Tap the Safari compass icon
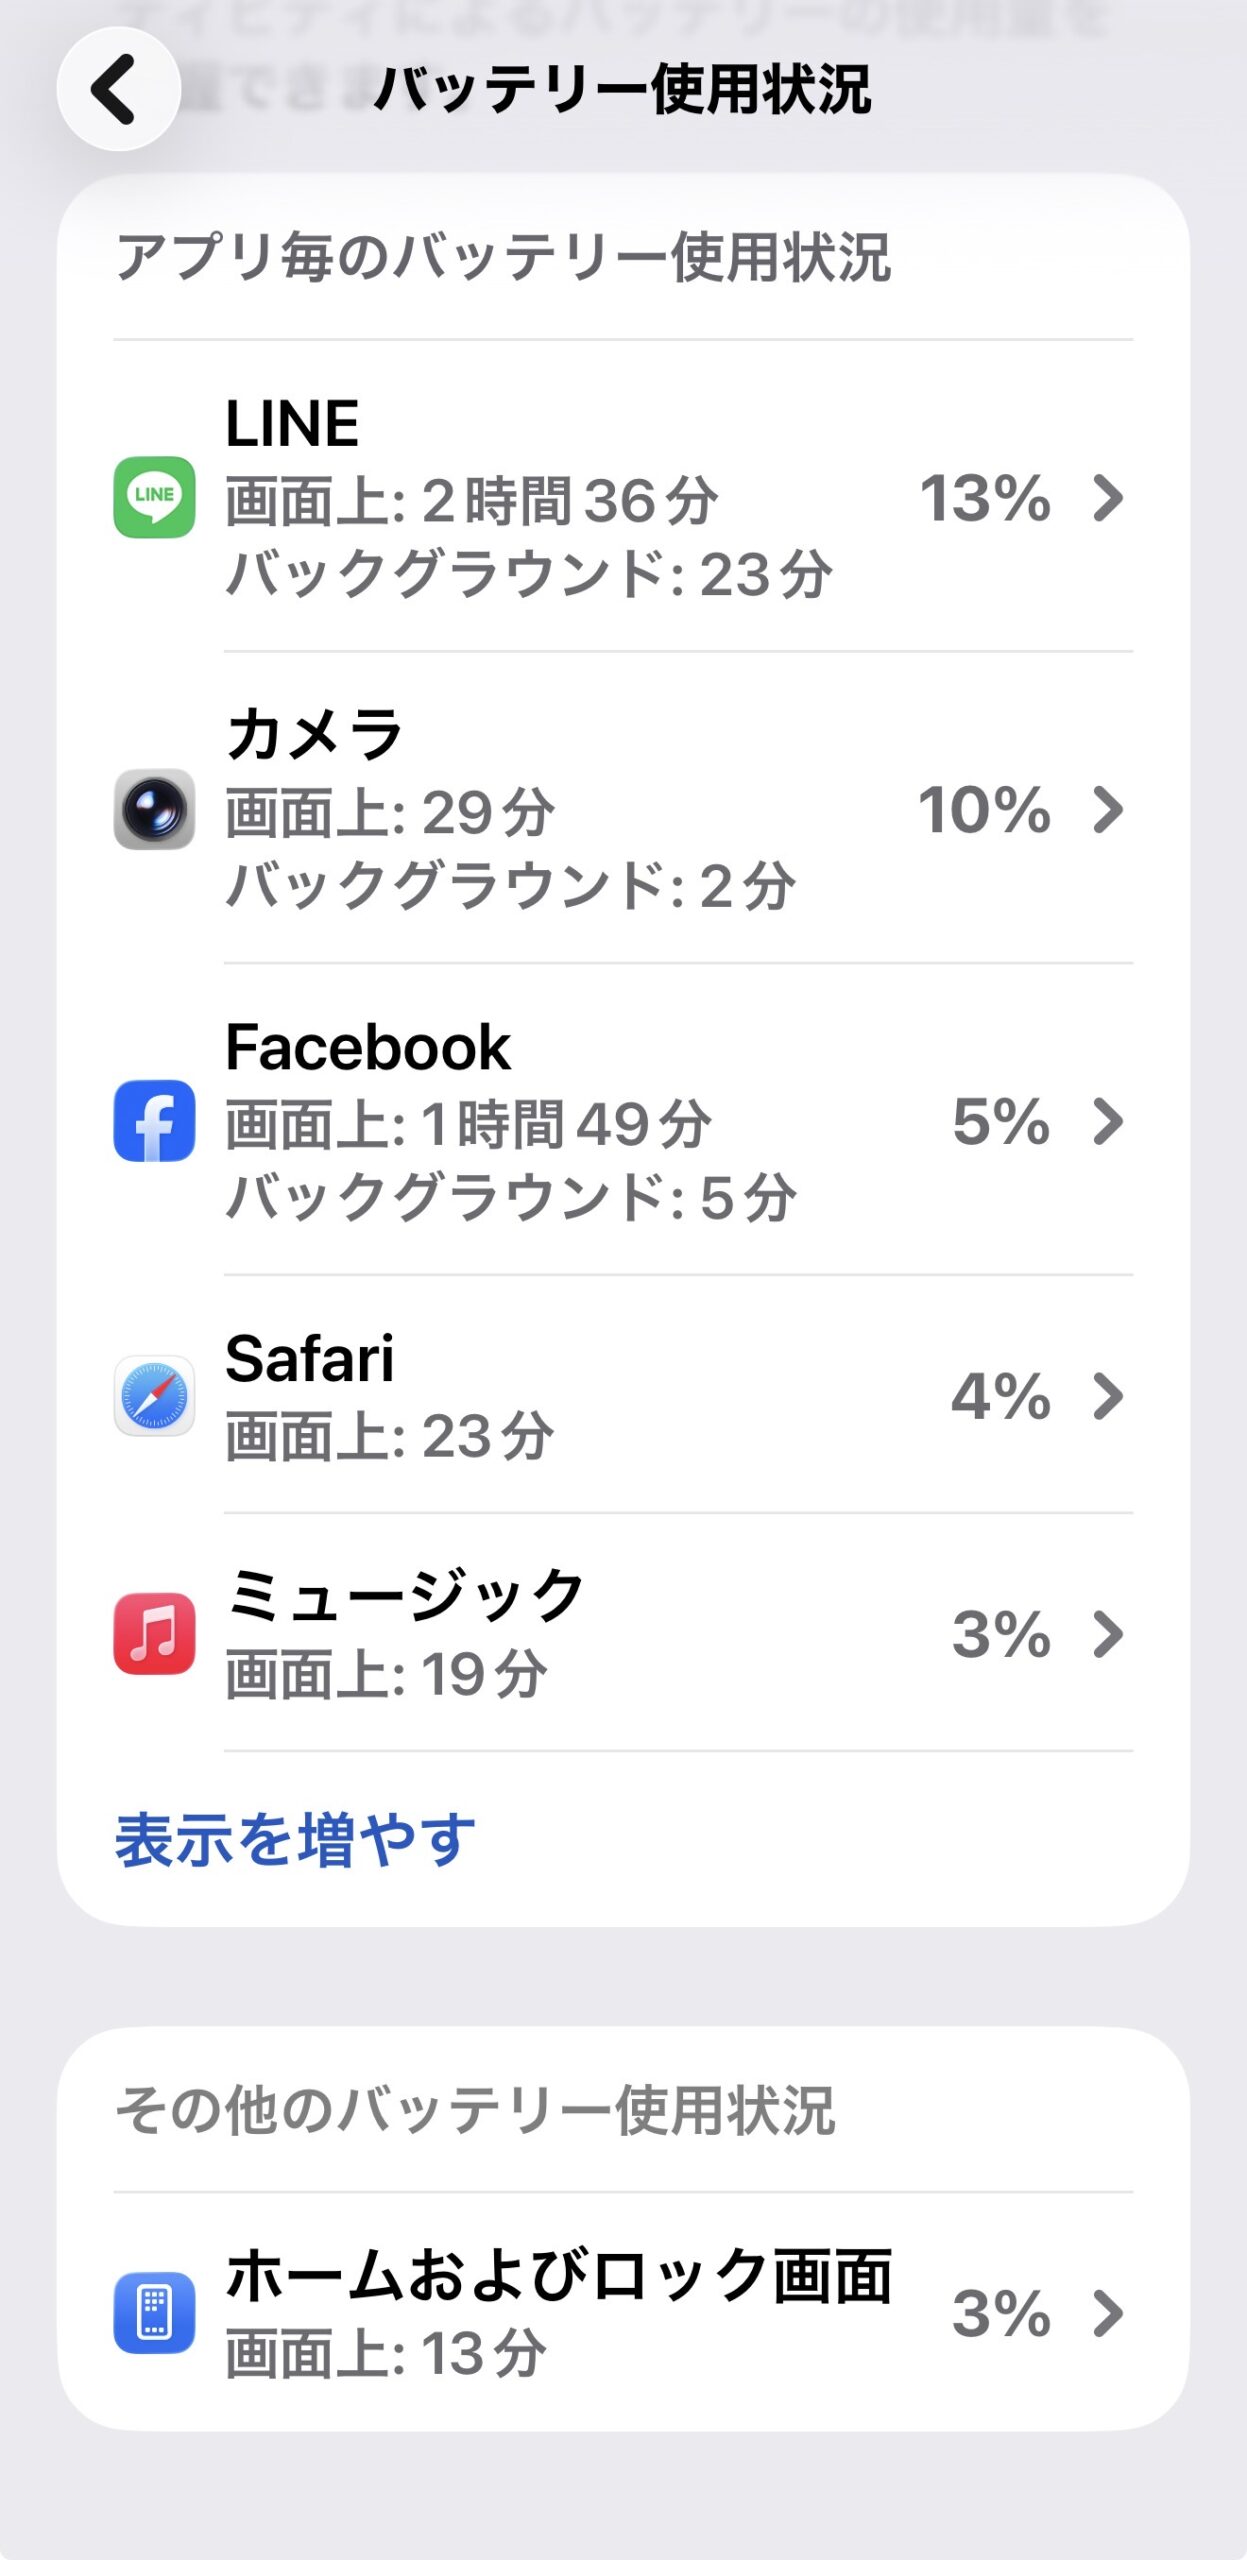1247x2560 pixels. pos(154,1396)
